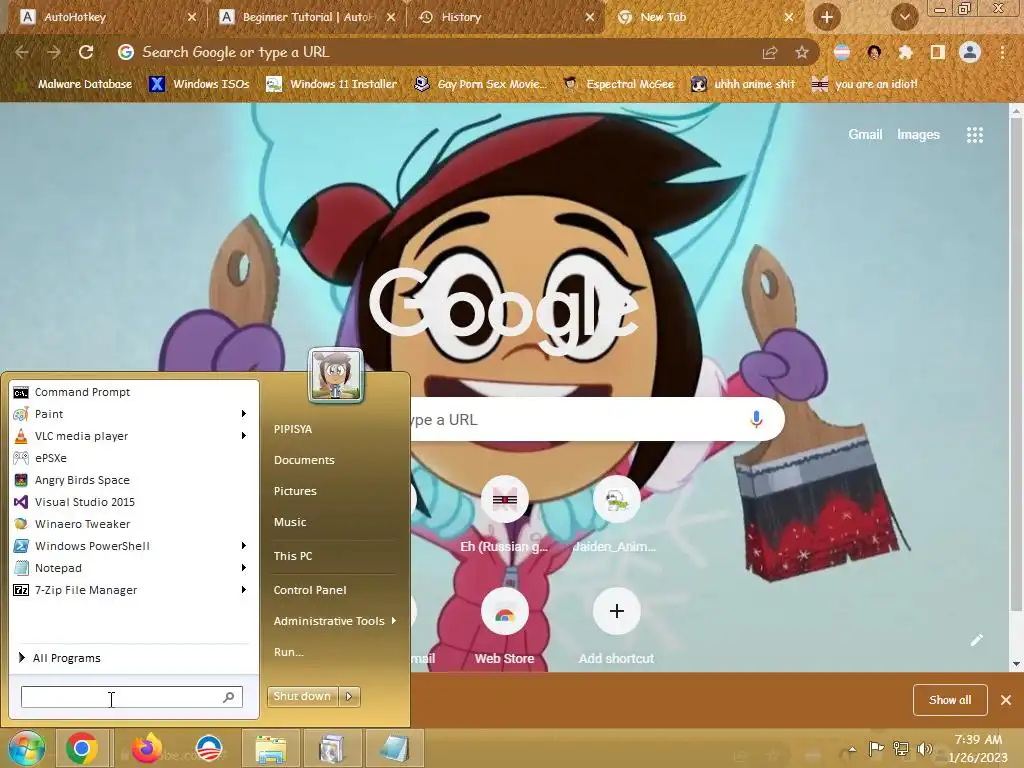Close the downloads bar
Image resolution: width=1024 pixels, height=768 pixels.
coord(1006,700)
